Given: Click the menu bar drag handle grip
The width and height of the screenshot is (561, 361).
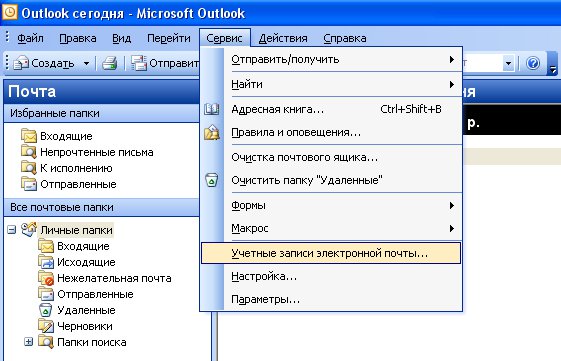Looking at the screenshot, I should pyautogui.click(x=7, y=37).
